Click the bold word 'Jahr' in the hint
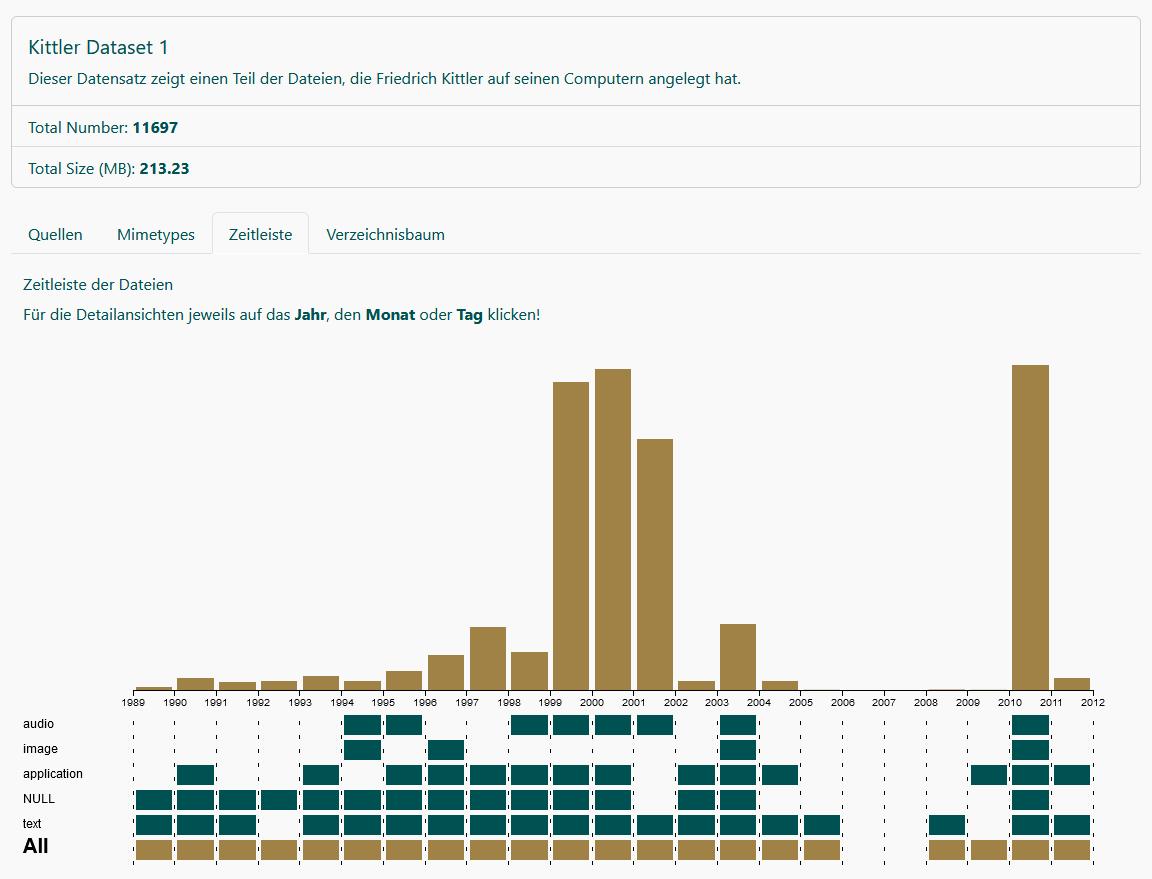 [x=310, y=315]
